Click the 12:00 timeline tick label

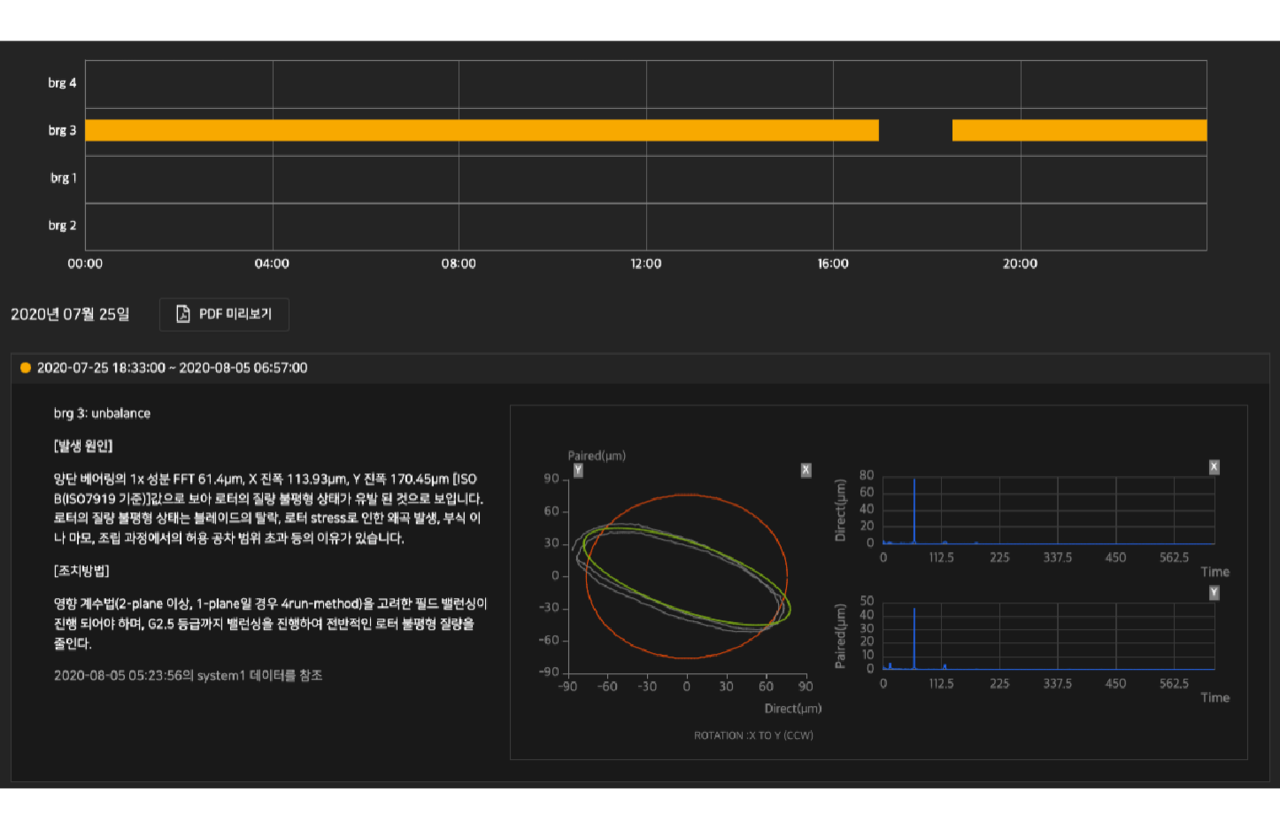pos(646,264)
